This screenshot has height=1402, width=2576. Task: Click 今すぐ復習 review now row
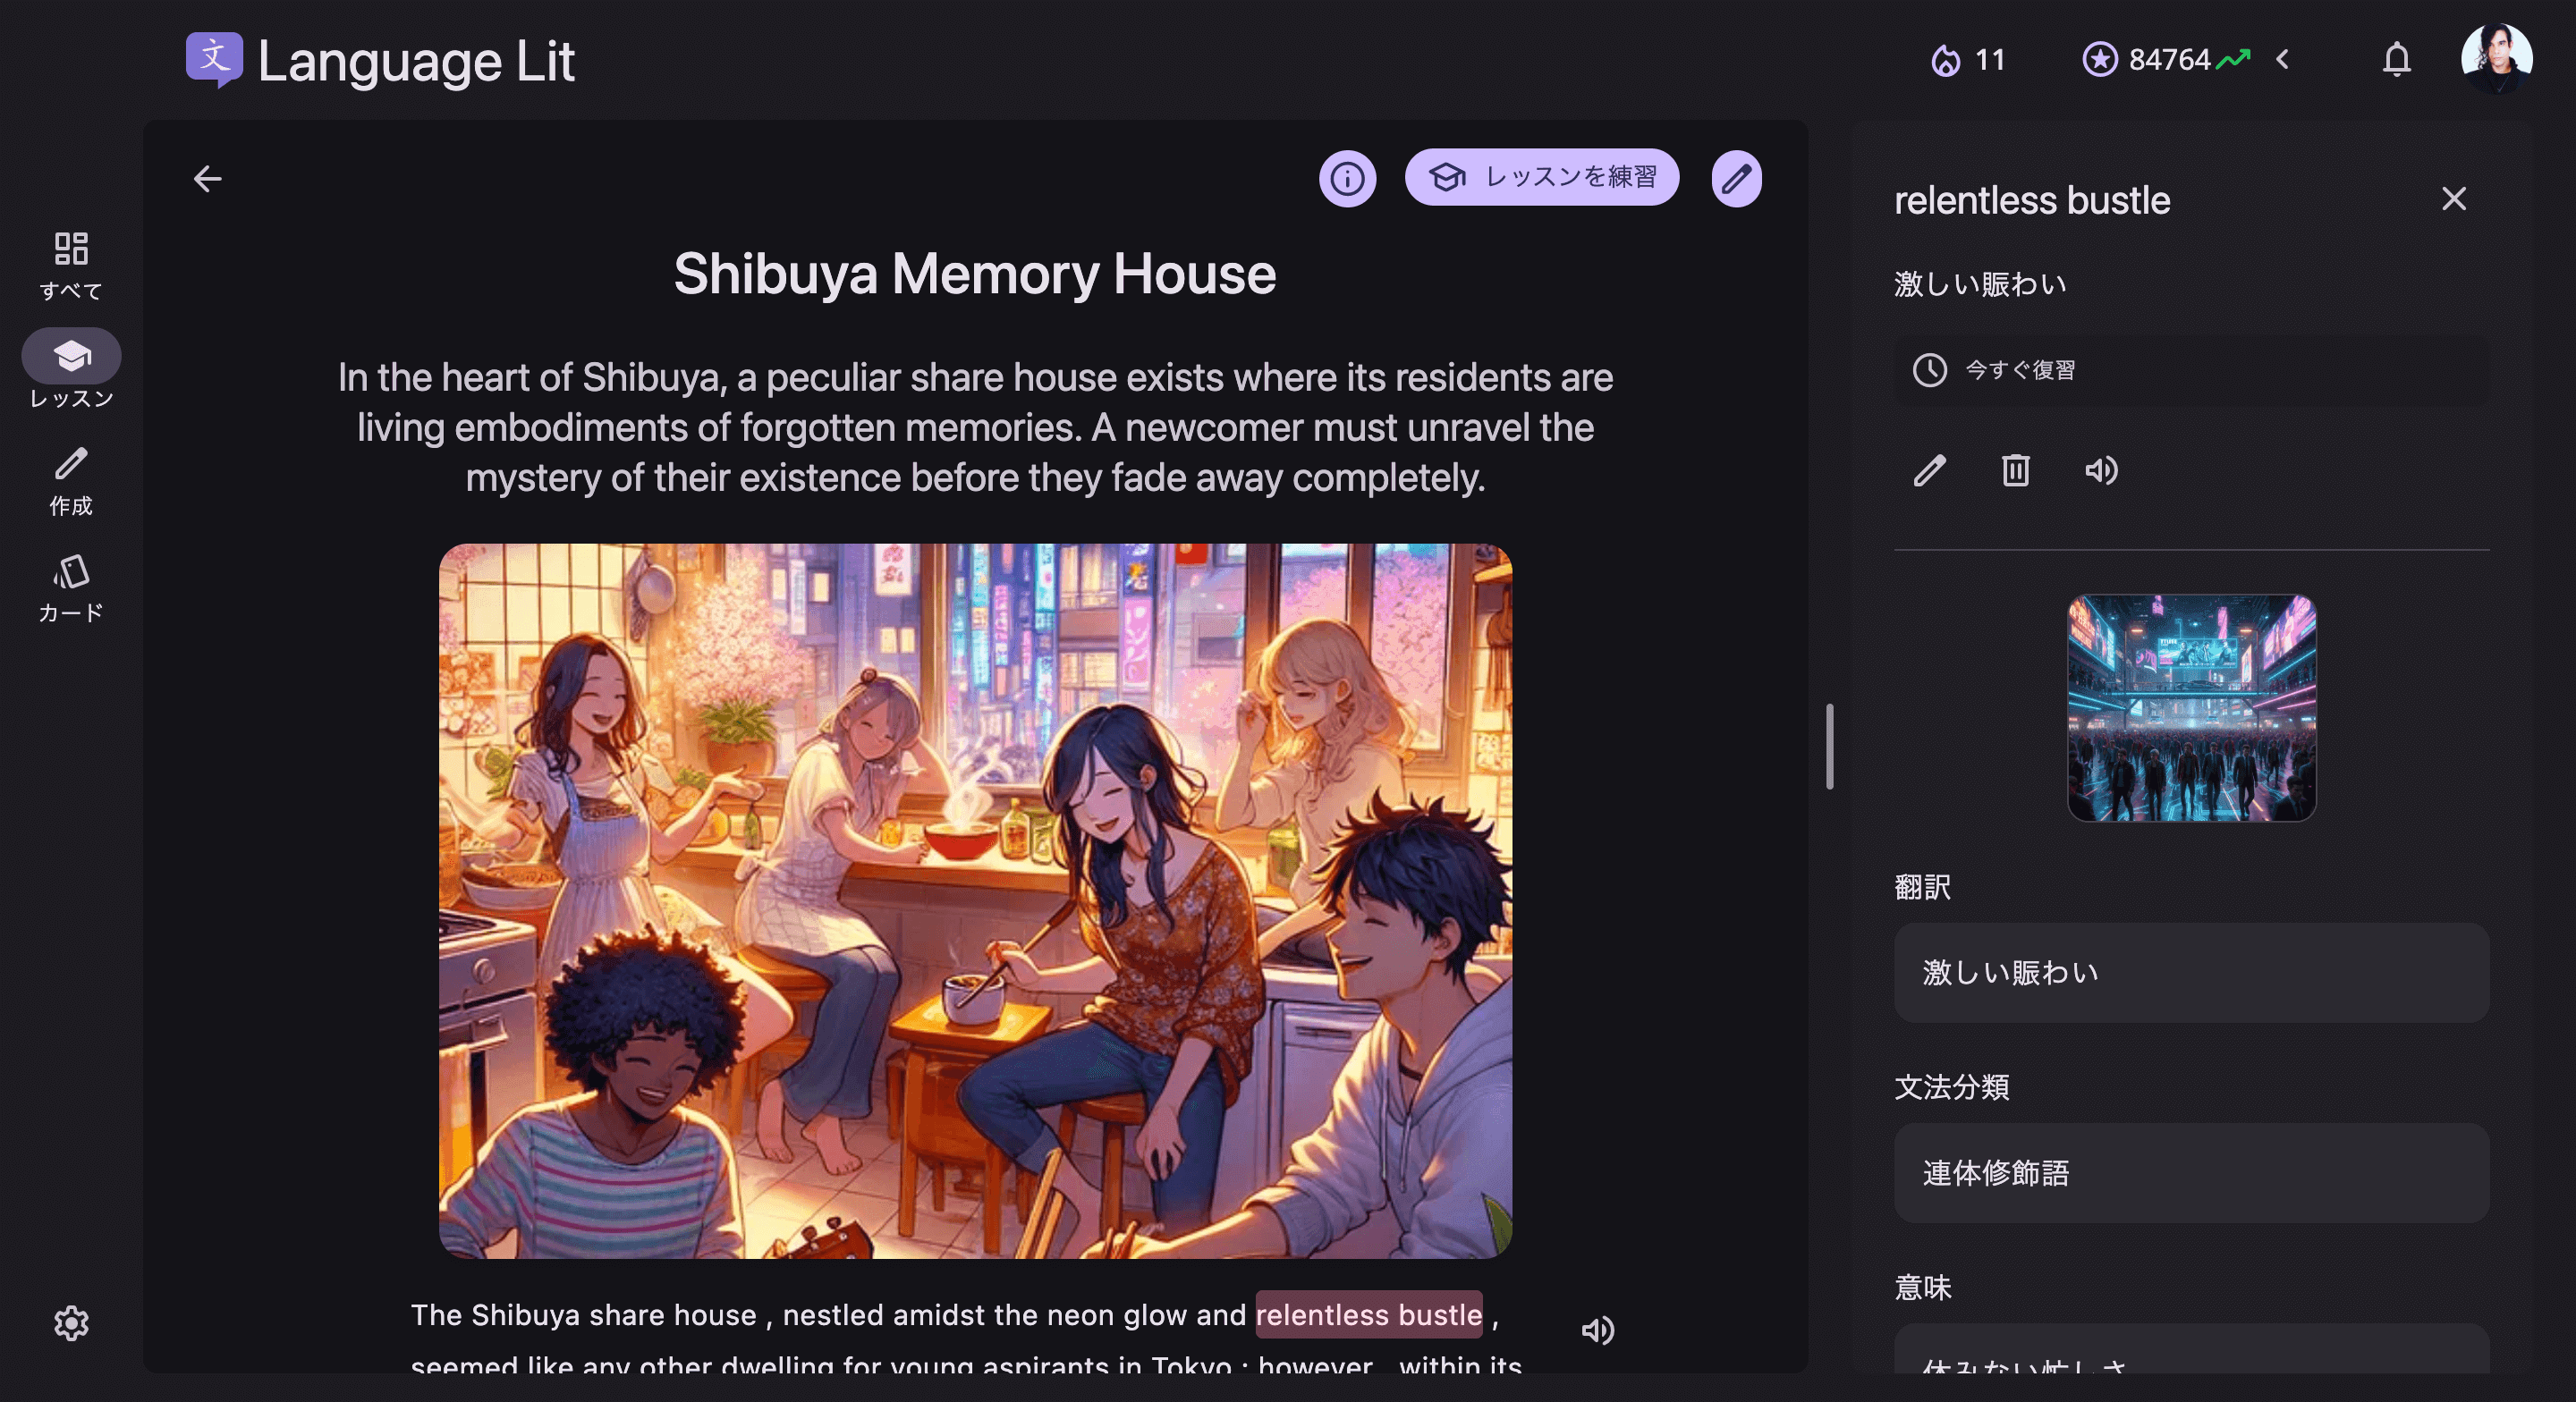point(2191,370)
